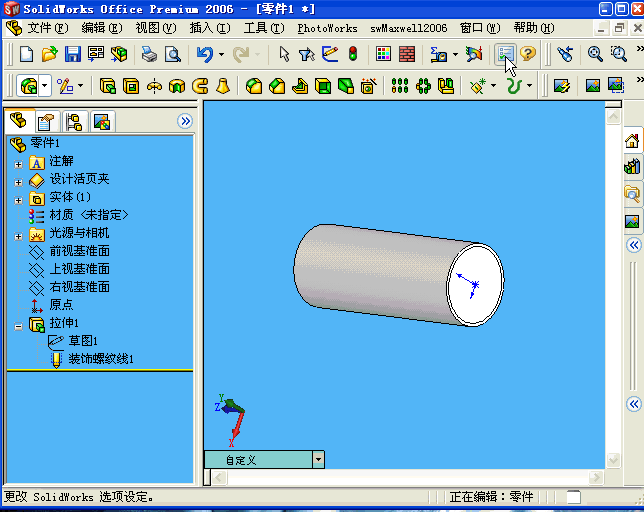Select the Extruded Cut feature icon

click(x=131, y=86)
